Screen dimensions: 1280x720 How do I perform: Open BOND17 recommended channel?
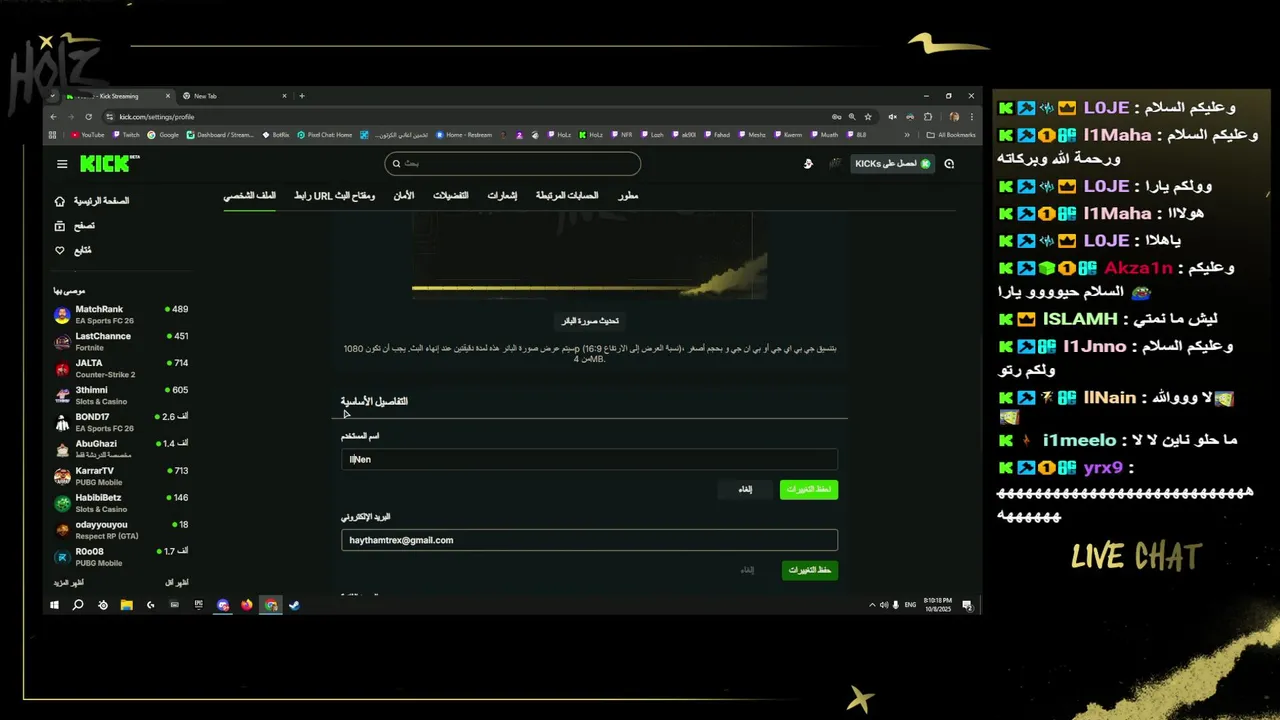click(121, 423)
